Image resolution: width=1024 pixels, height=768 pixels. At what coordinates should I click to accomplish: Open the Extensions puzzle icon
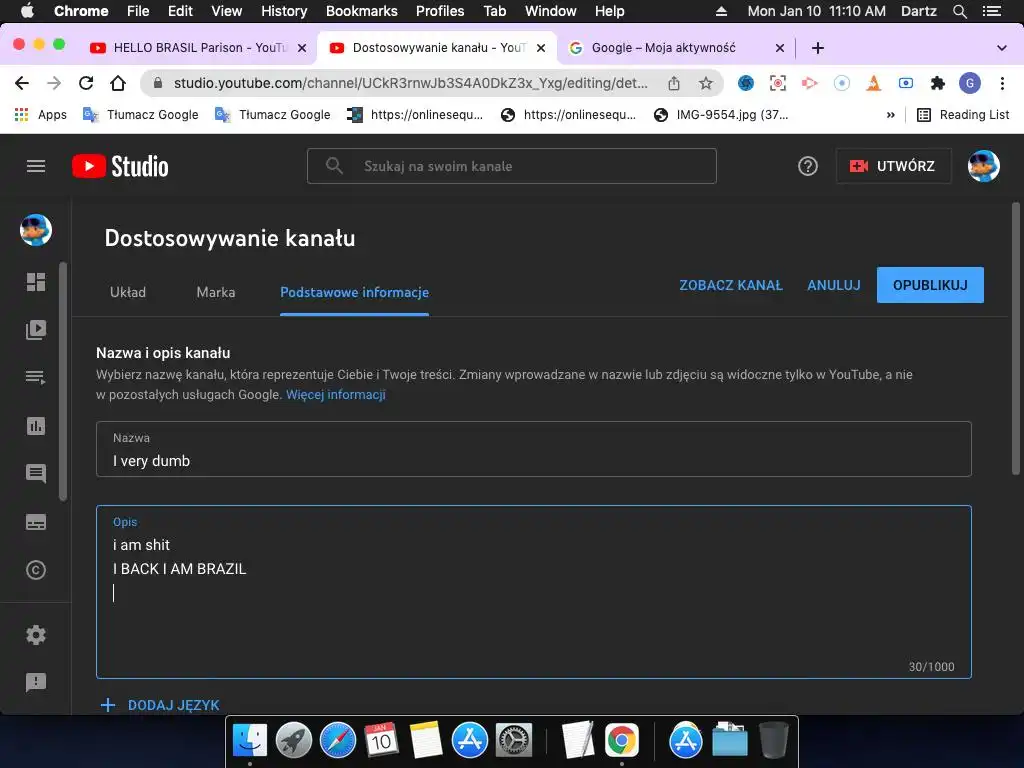point(938,83)
